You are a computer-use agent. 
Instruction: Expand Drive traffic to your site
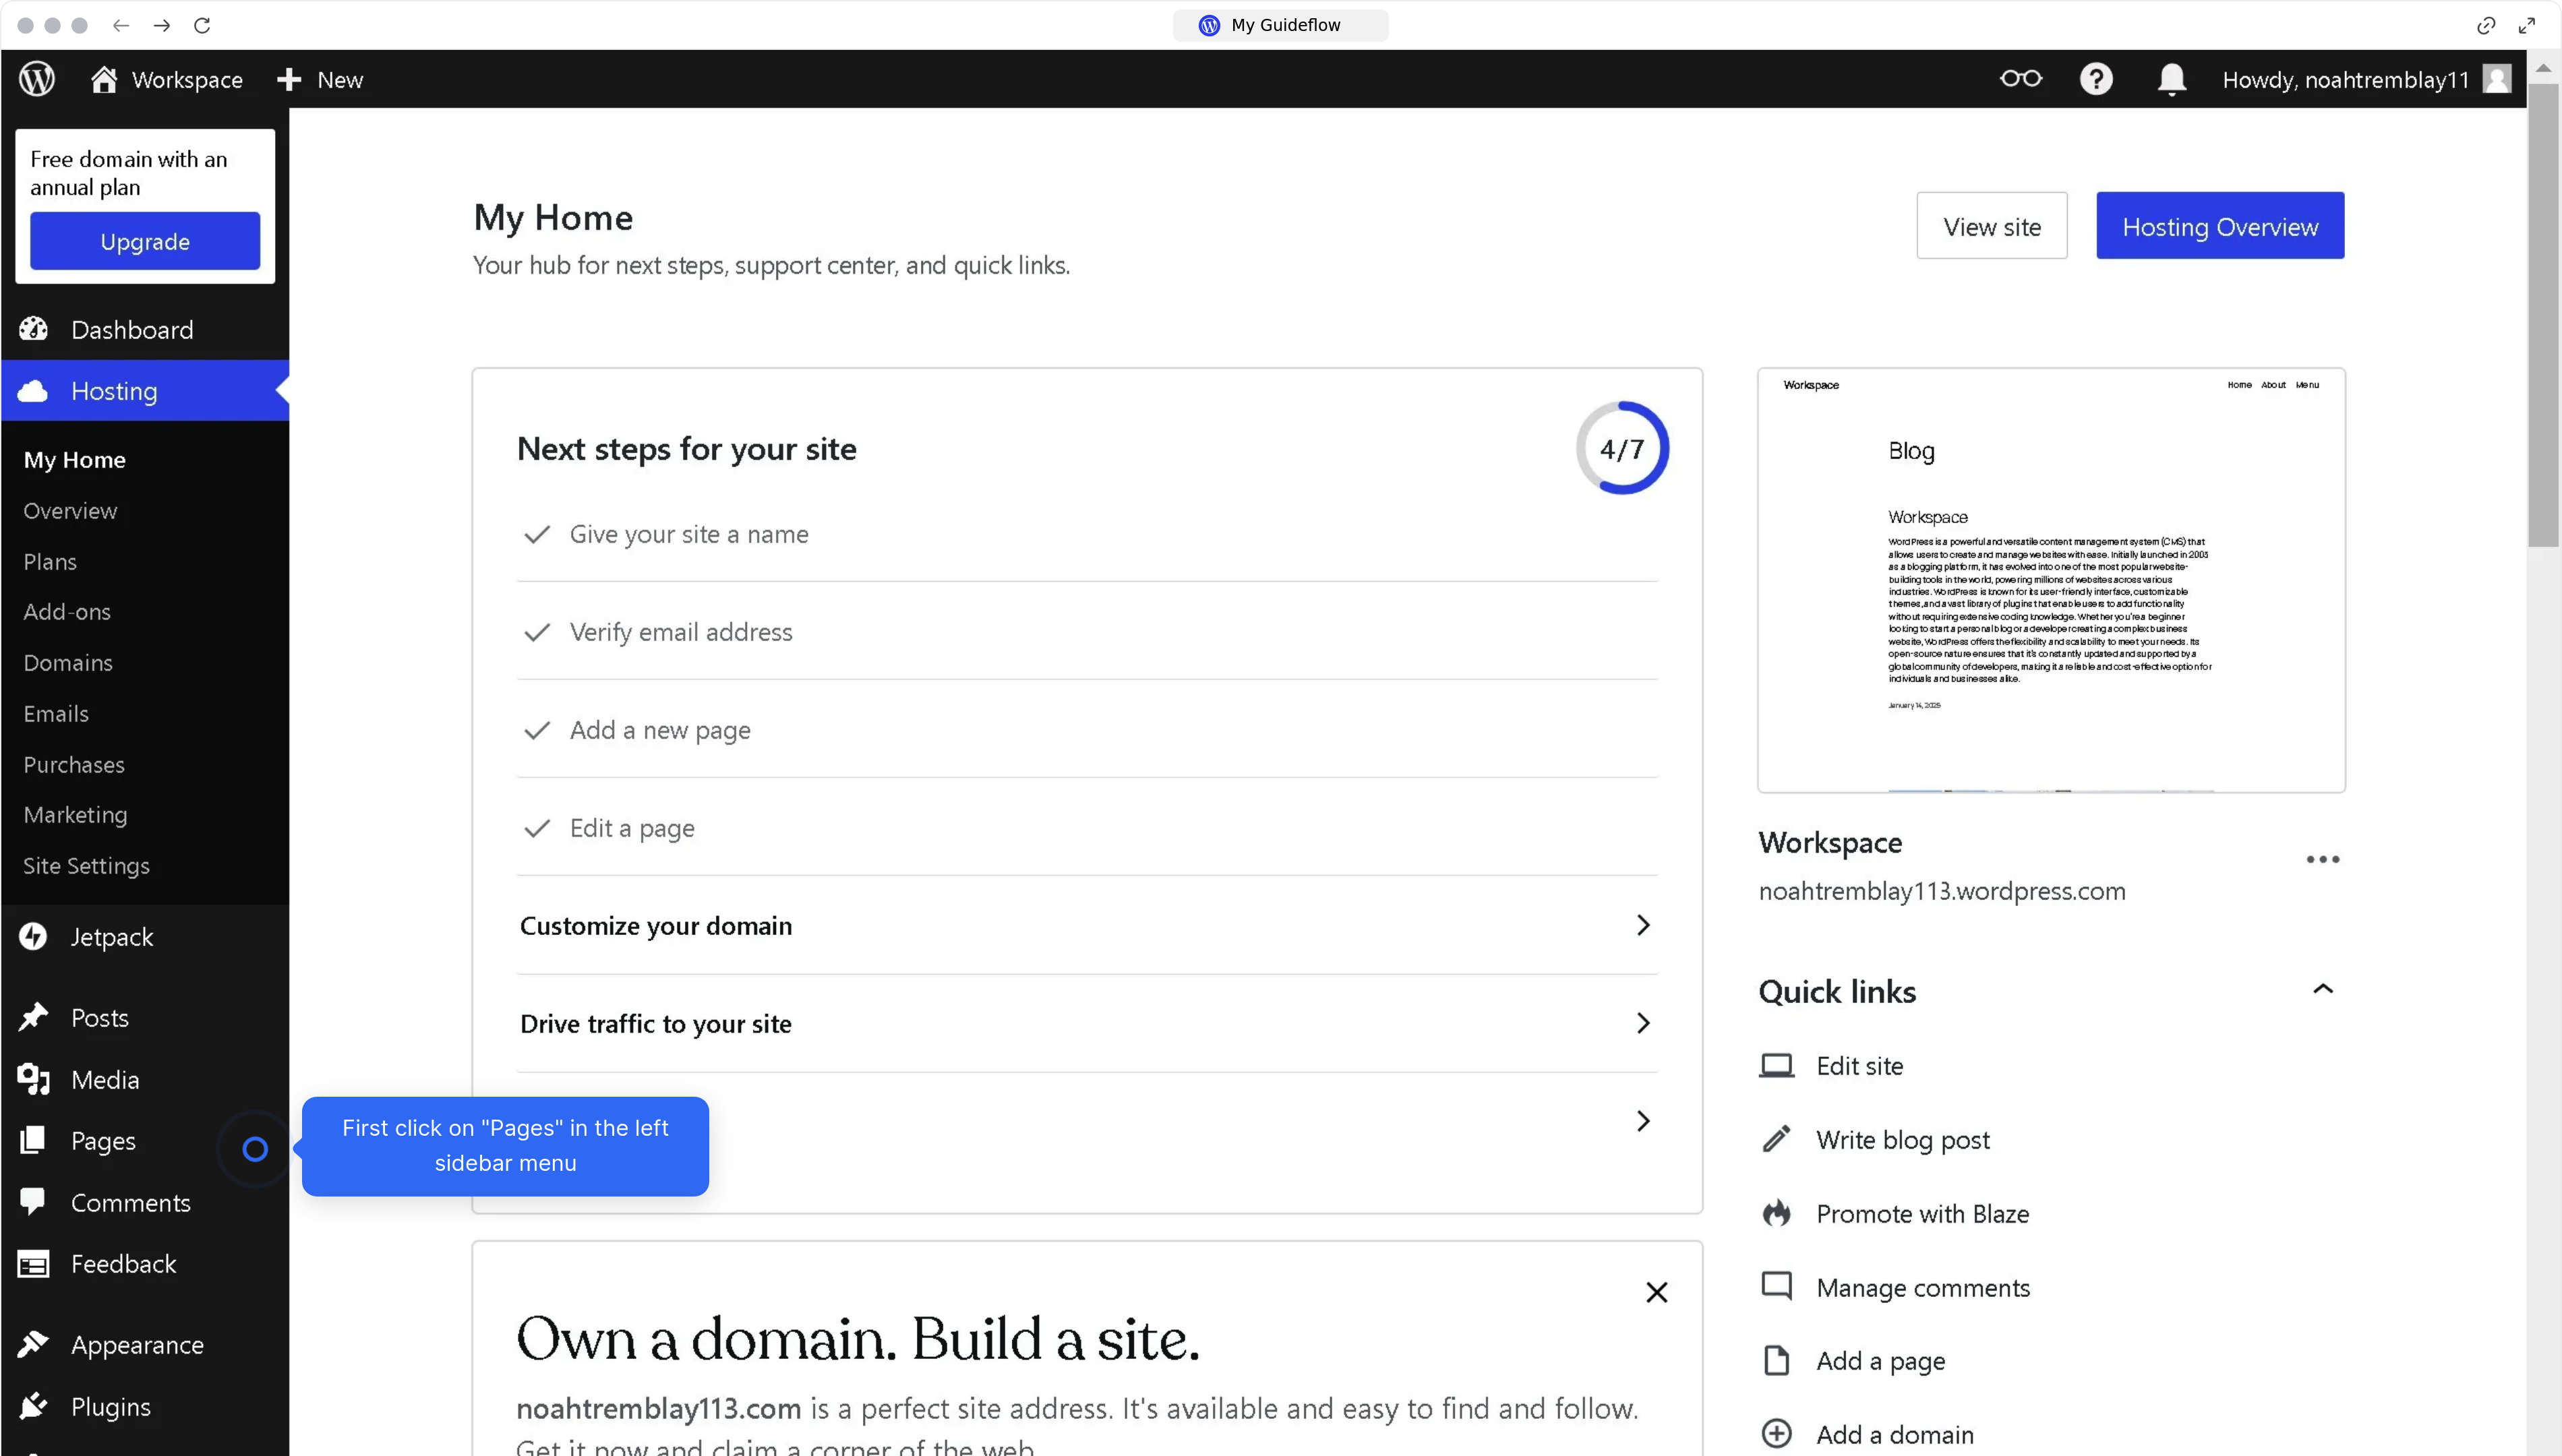pos(1642,1023)
